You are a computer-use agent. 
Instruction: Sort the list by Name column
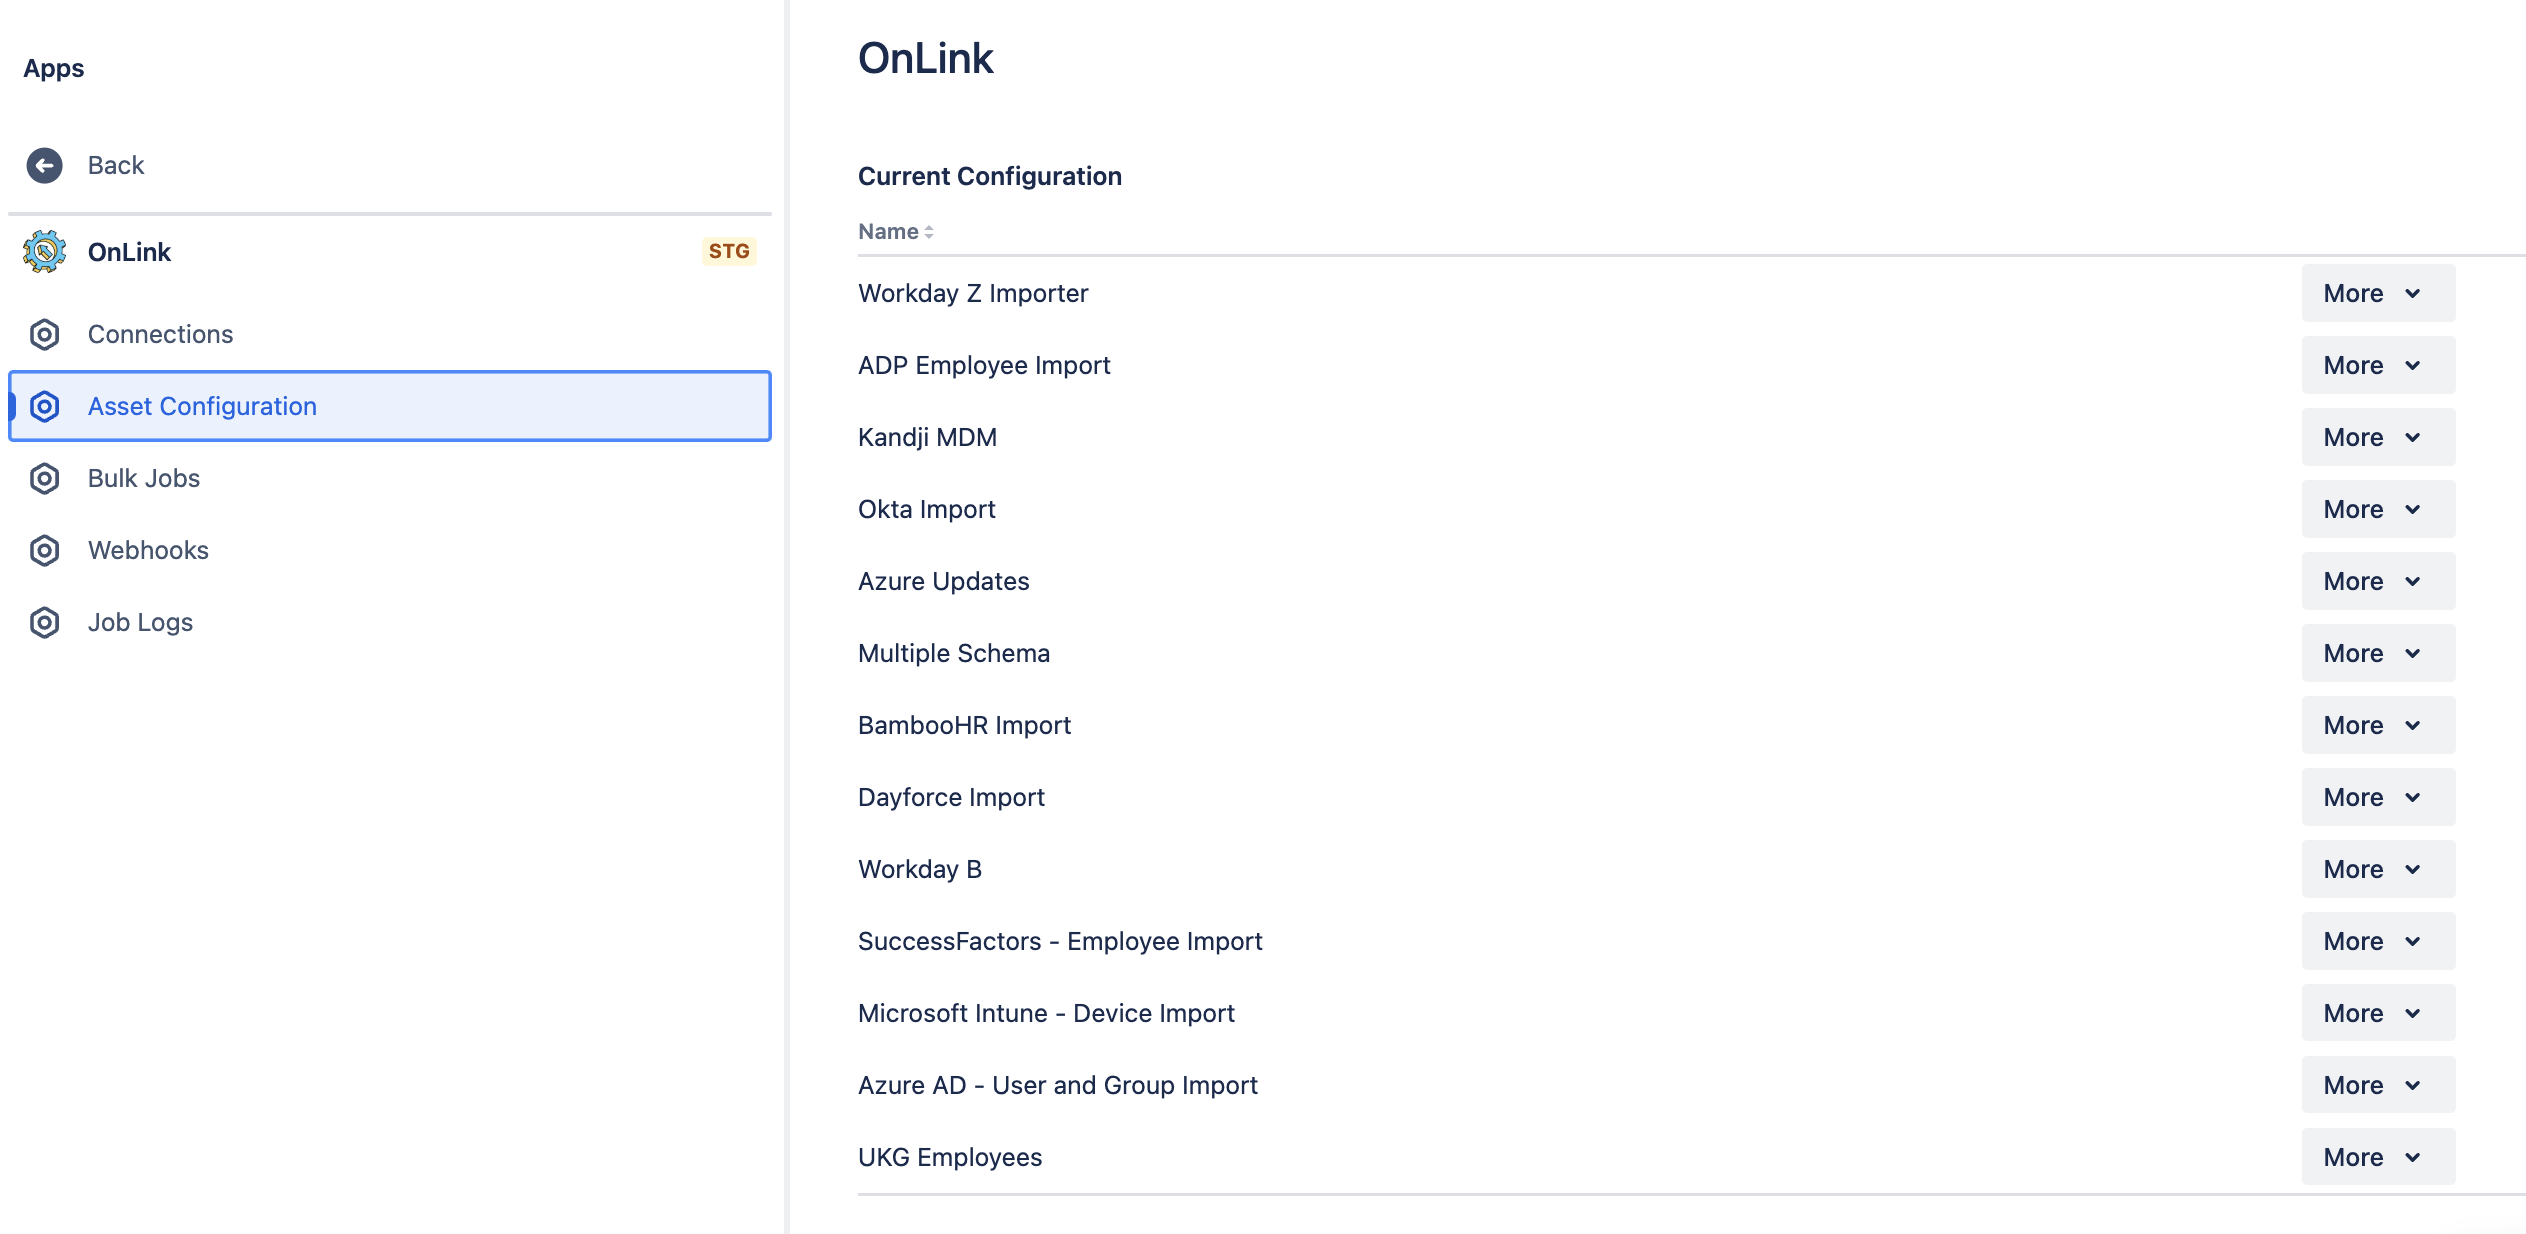click(x=896, y=231)
